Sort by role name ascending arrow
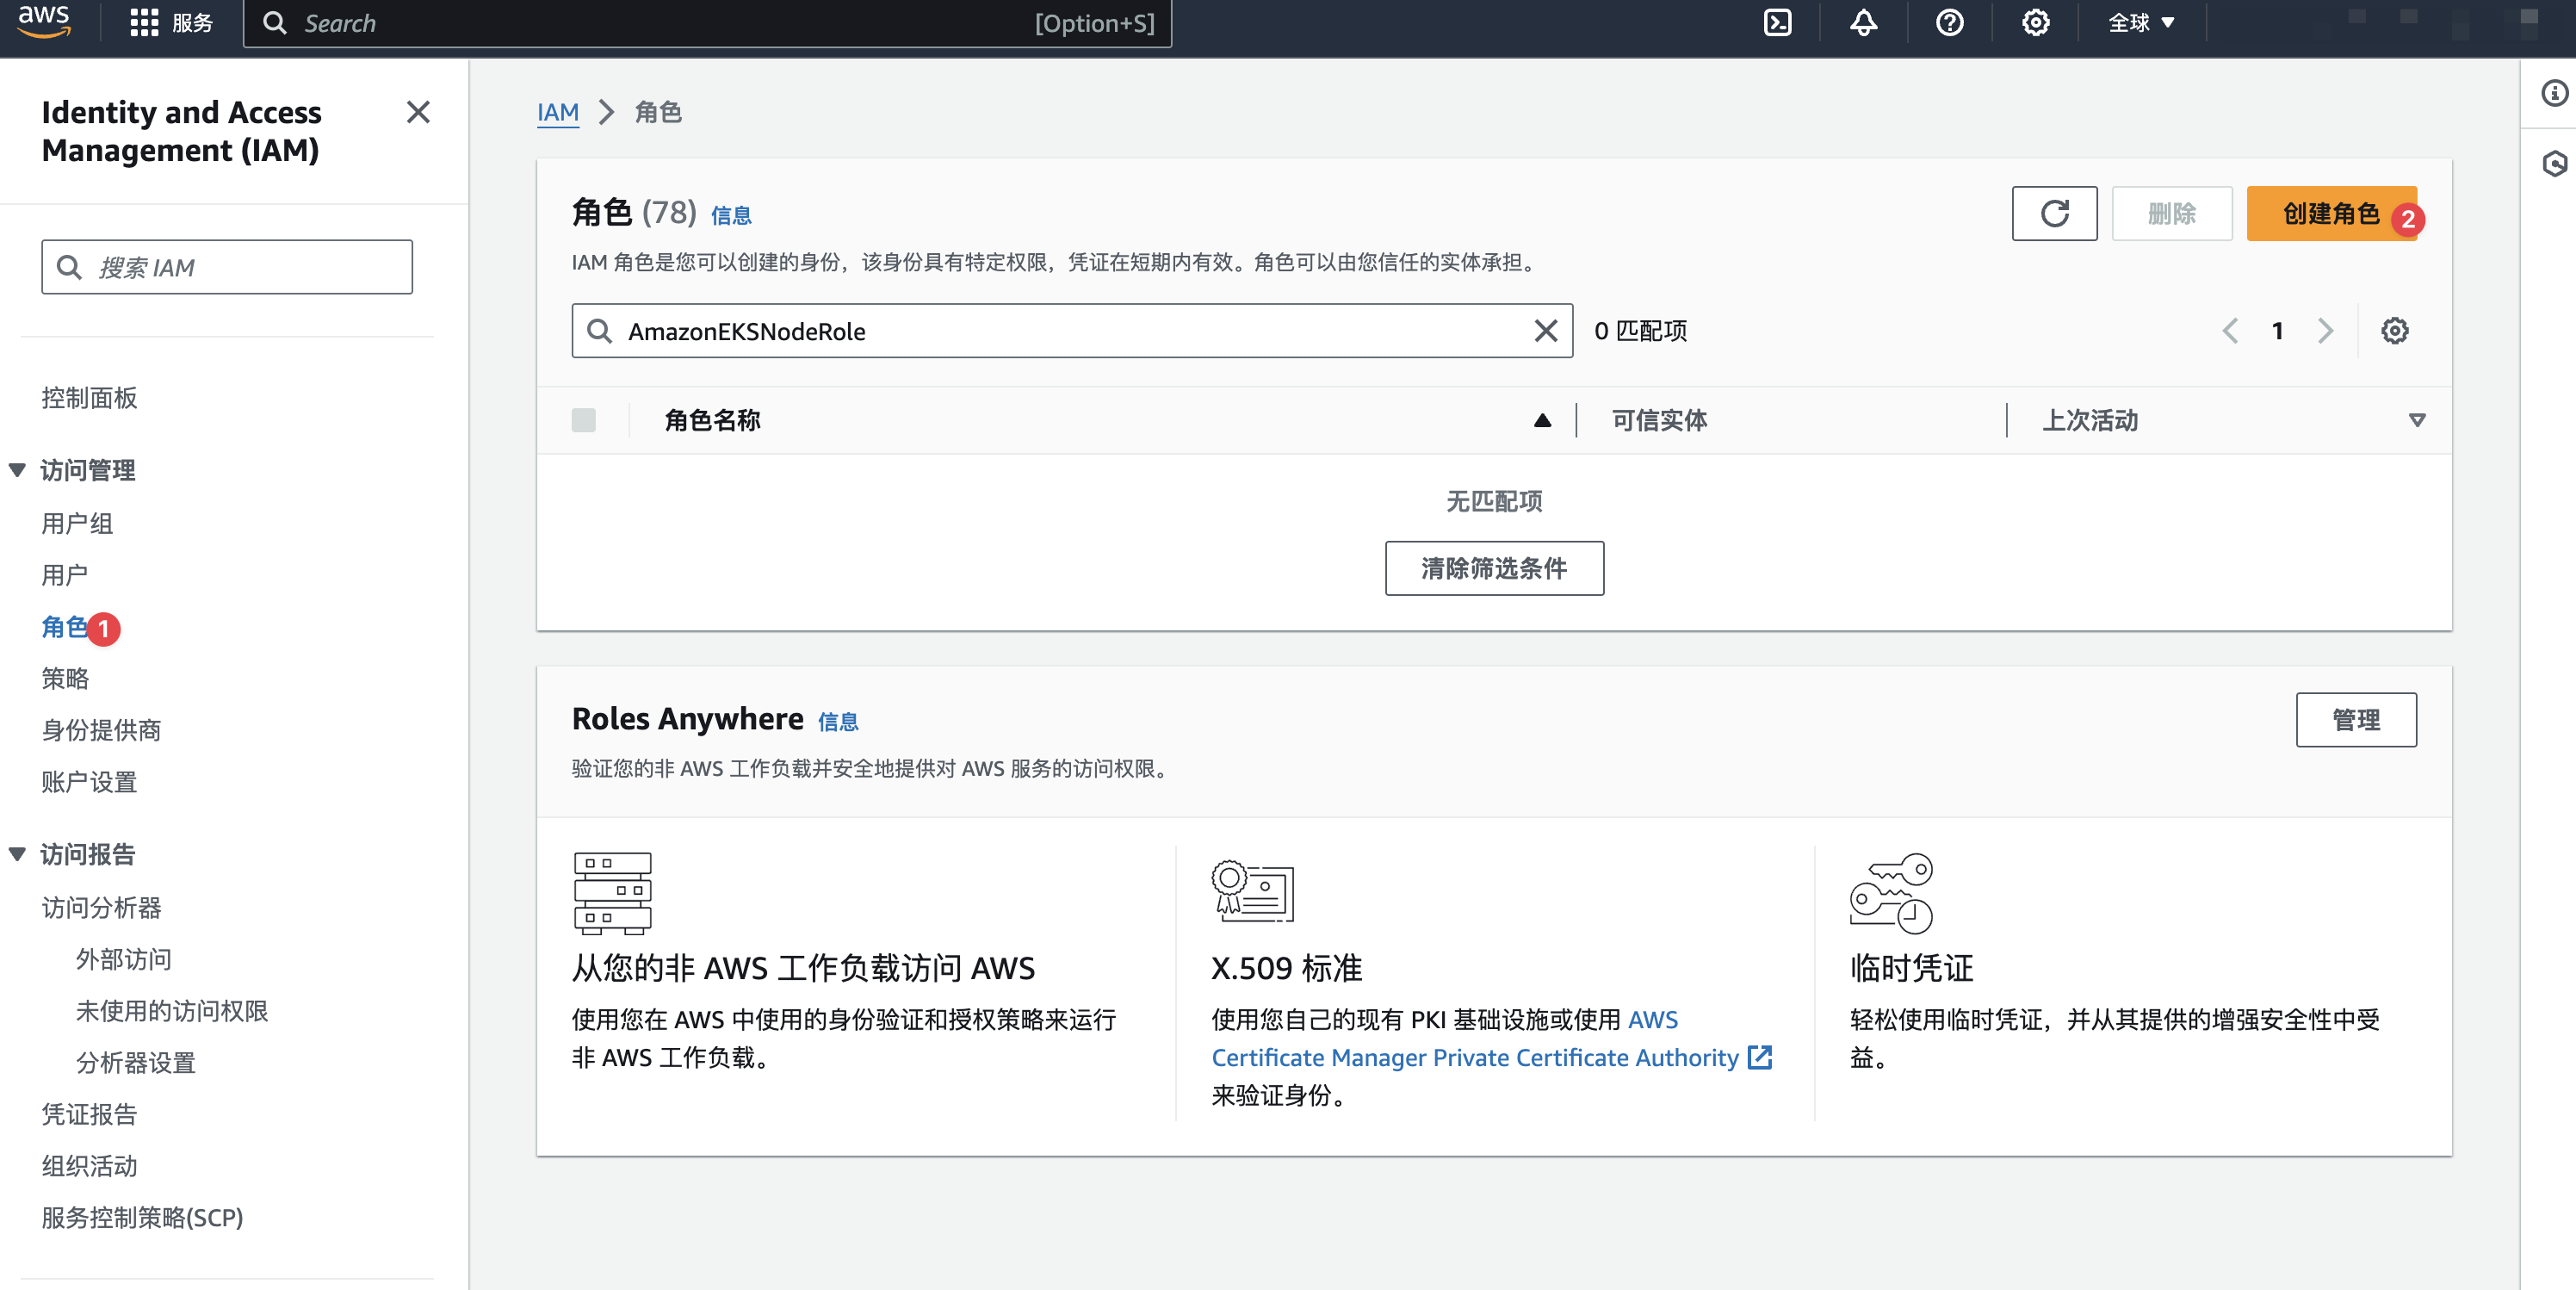The width and height of the screenshot is (2576, 1290). pos(1542,420)
